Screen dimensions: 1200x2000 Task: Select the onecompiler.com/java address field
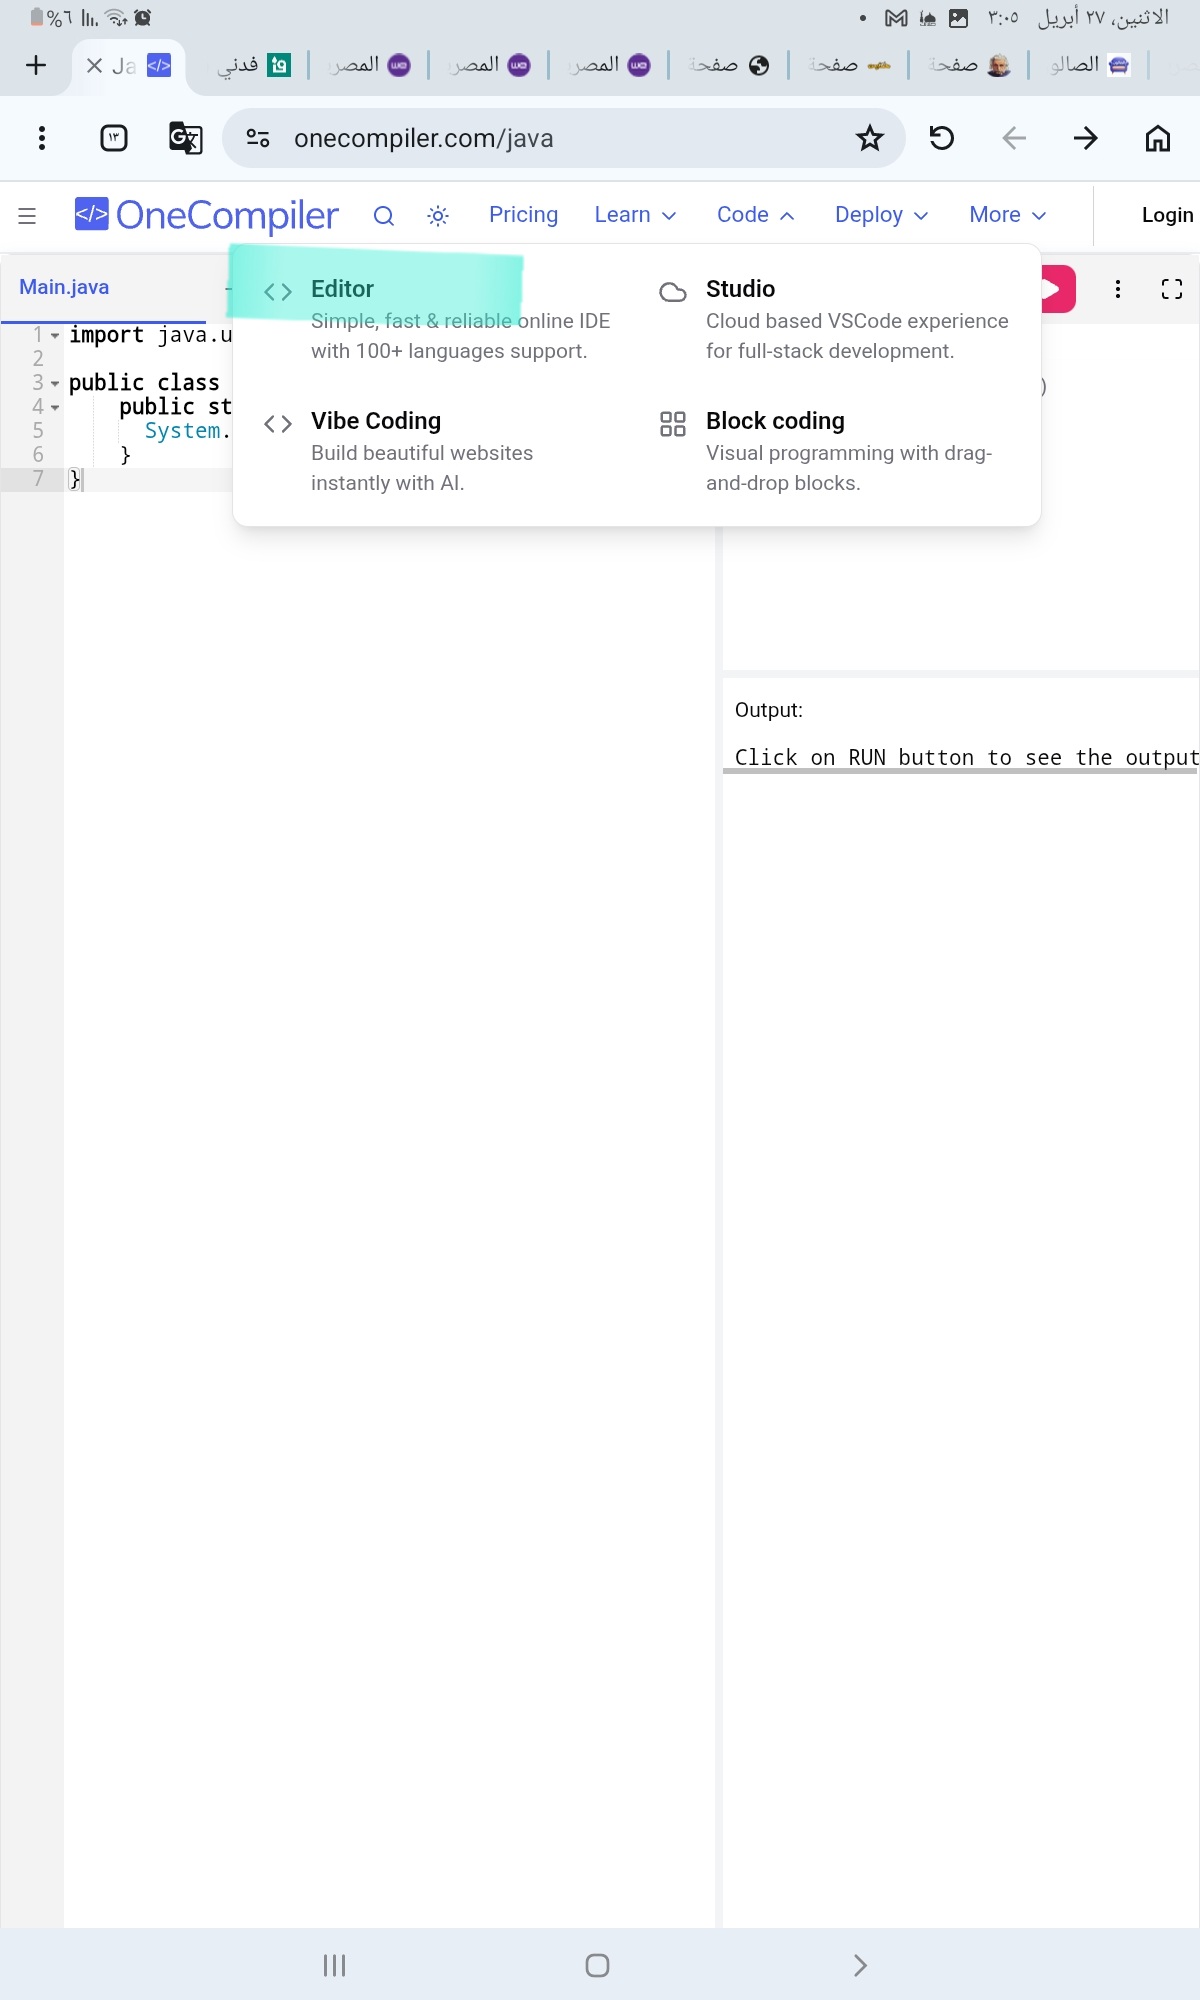[x=564, y=138]
